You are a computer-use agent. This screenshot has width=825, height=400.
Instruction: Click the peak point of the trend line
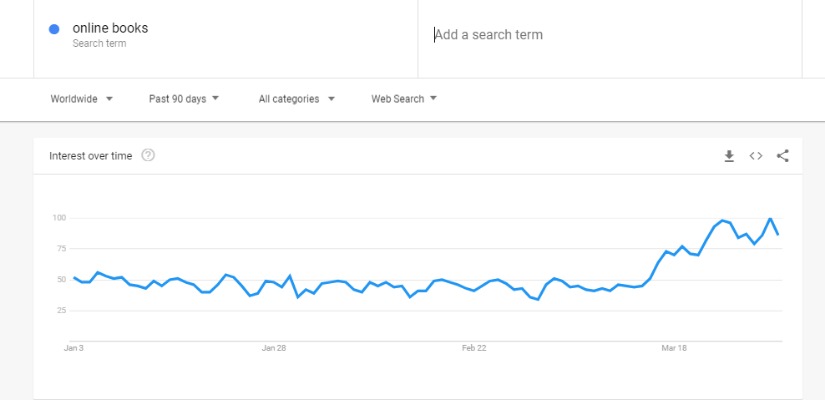tap(770, 218)
